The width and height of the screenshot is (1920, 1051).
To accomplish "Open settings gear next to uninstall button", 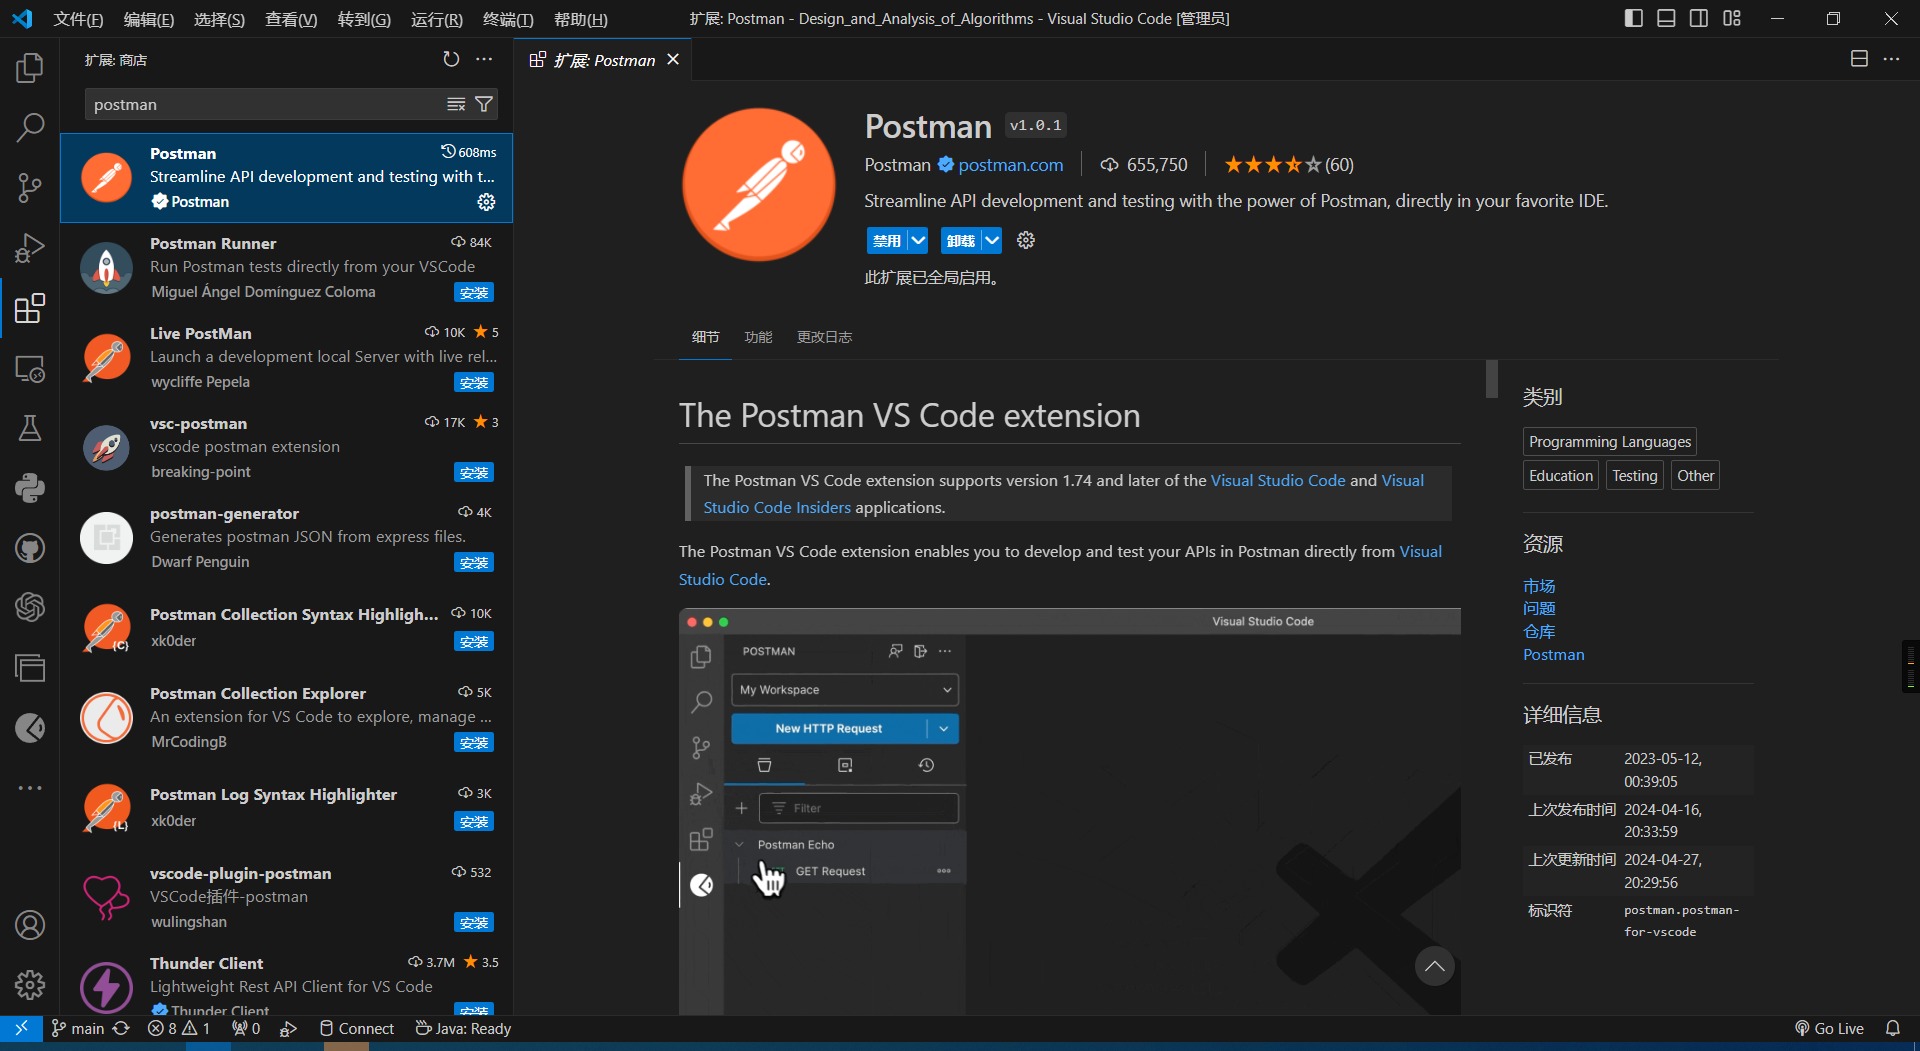I will click(x=1026, y=240).
